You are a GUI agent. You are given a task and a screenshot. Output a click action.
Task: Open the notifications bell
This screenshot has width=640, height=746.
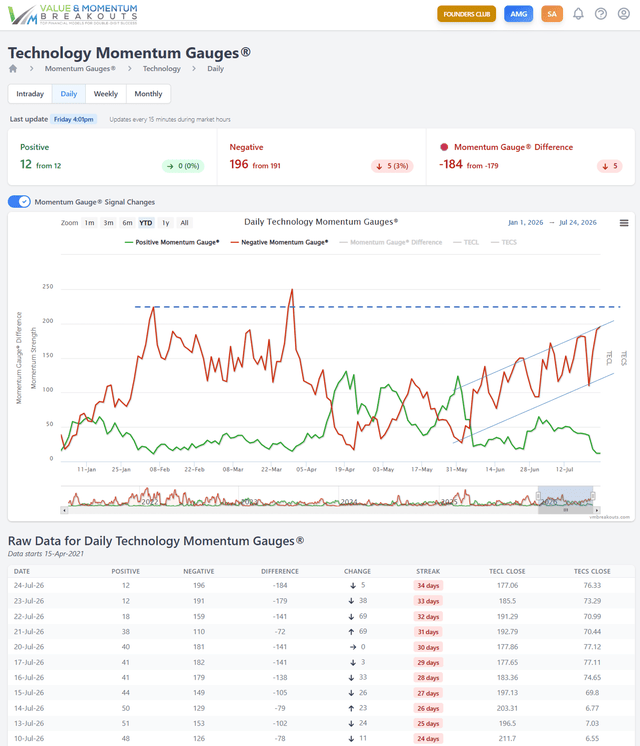click(x=578, y=14)
